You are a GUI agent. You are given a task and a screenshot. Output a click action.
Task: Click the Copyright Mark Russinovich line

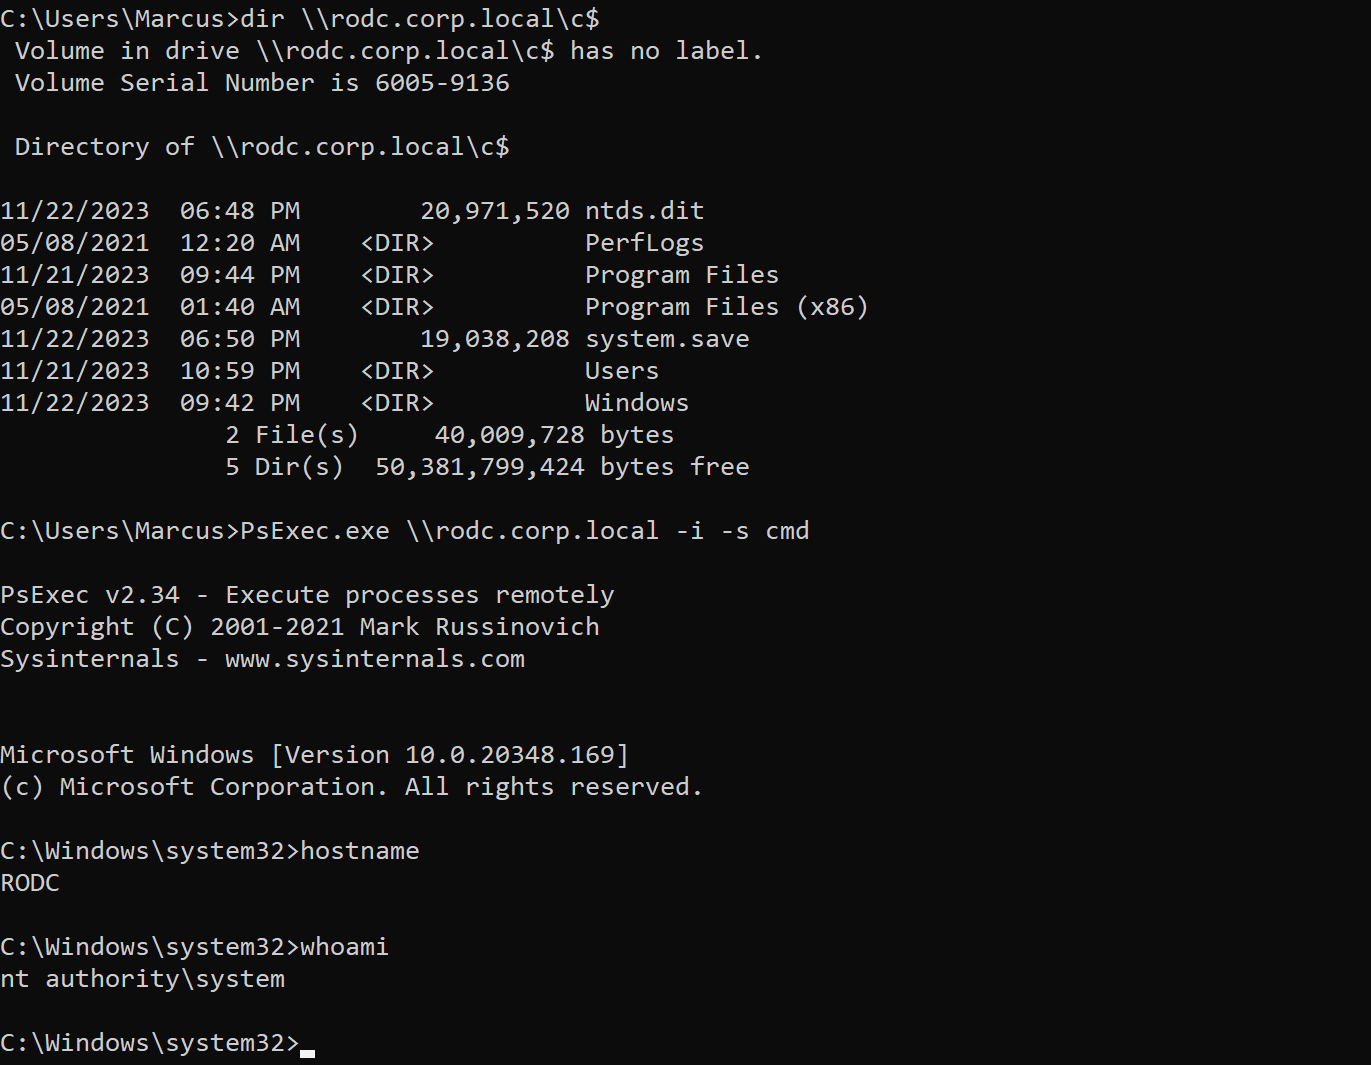pyautogui.click(x=300, y=627)
